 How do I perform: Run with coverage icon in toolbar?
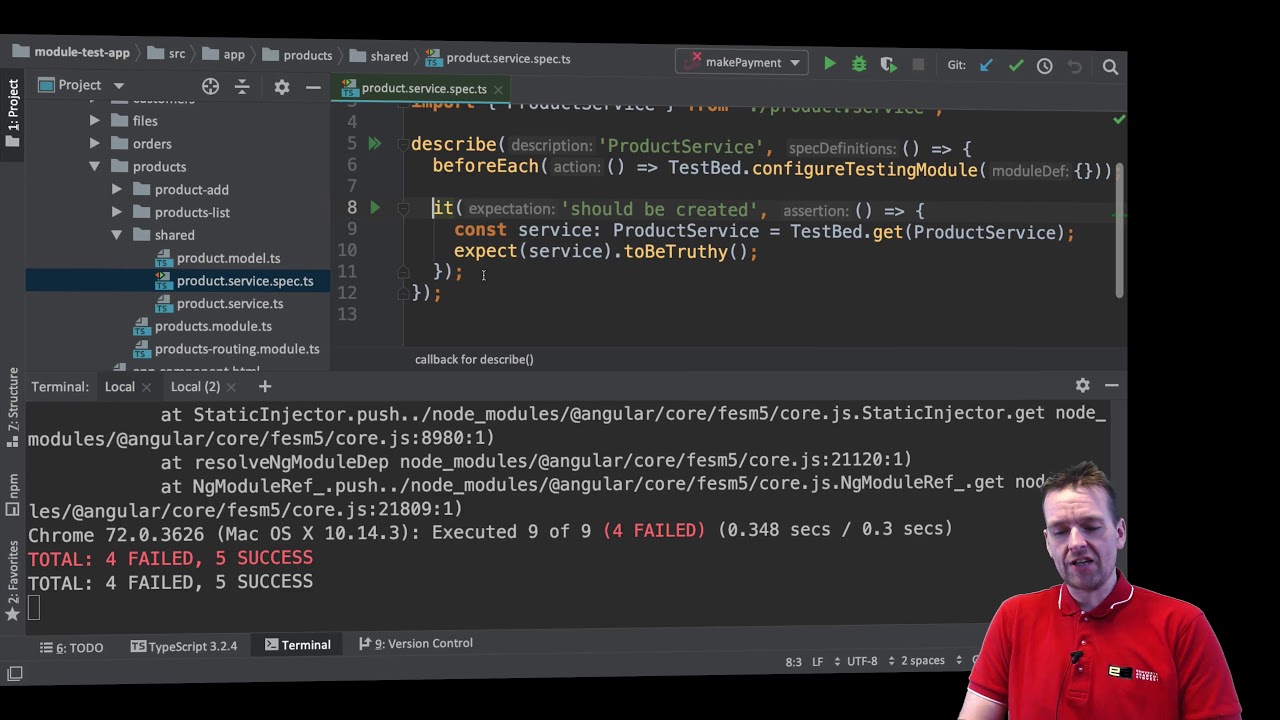tap(888, 65)
